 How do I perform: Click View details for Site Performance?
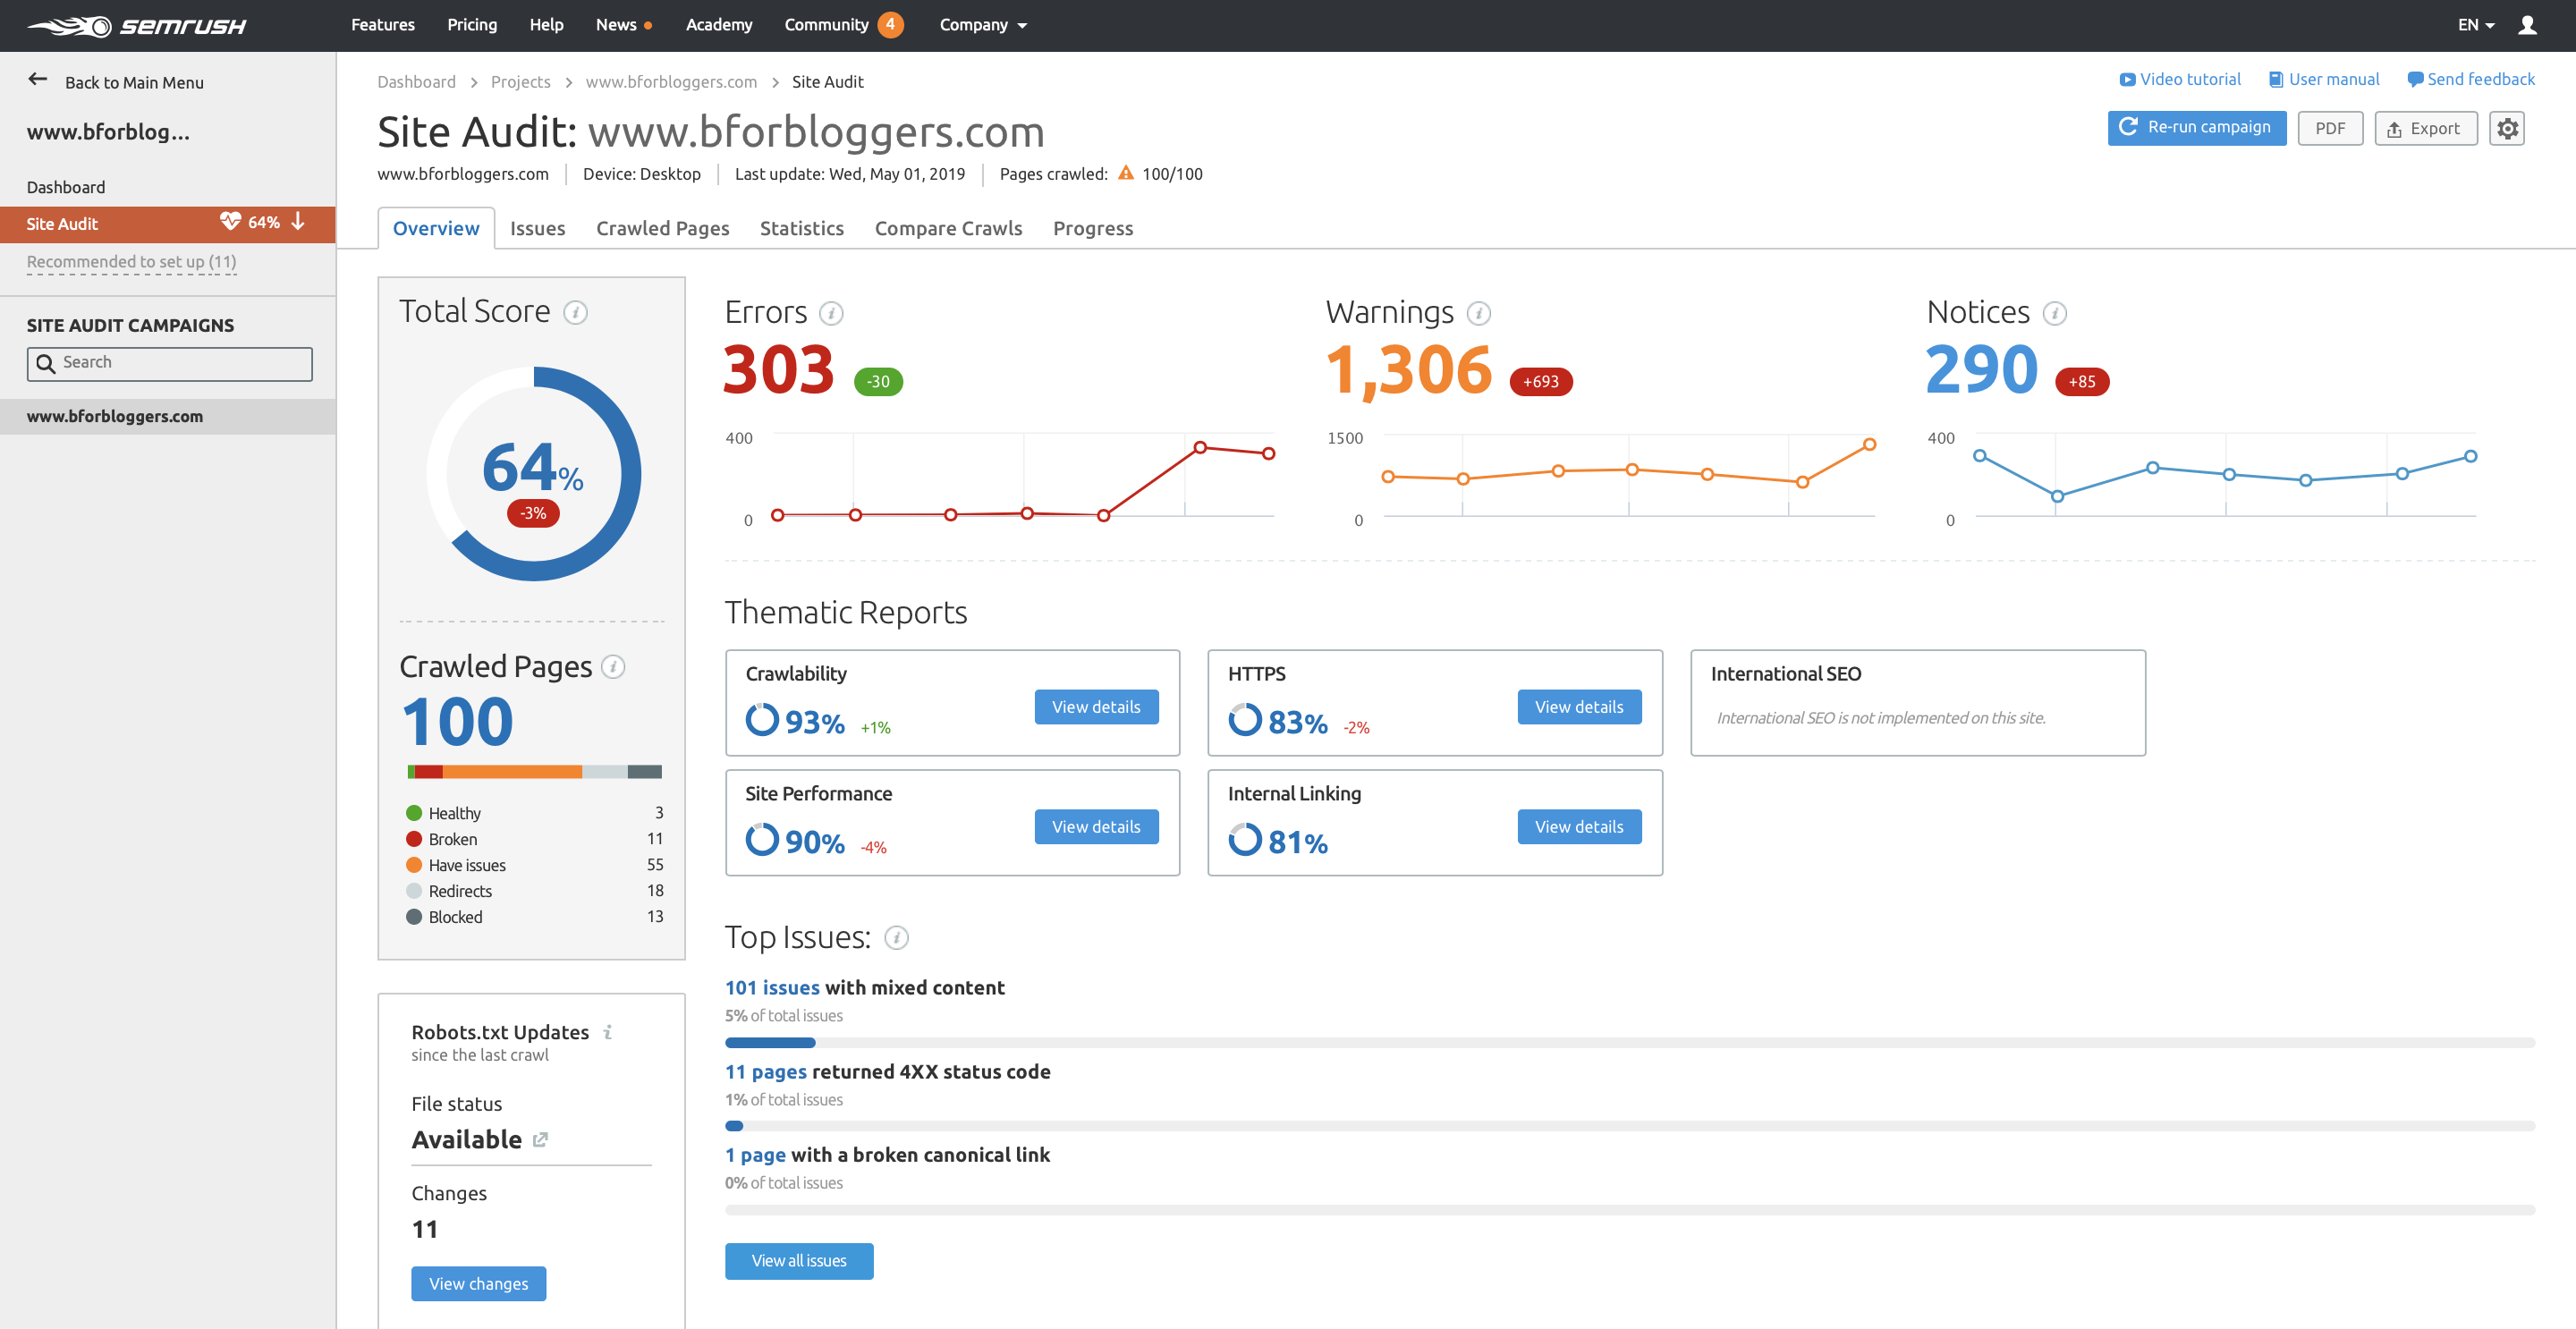[1096, 827]
